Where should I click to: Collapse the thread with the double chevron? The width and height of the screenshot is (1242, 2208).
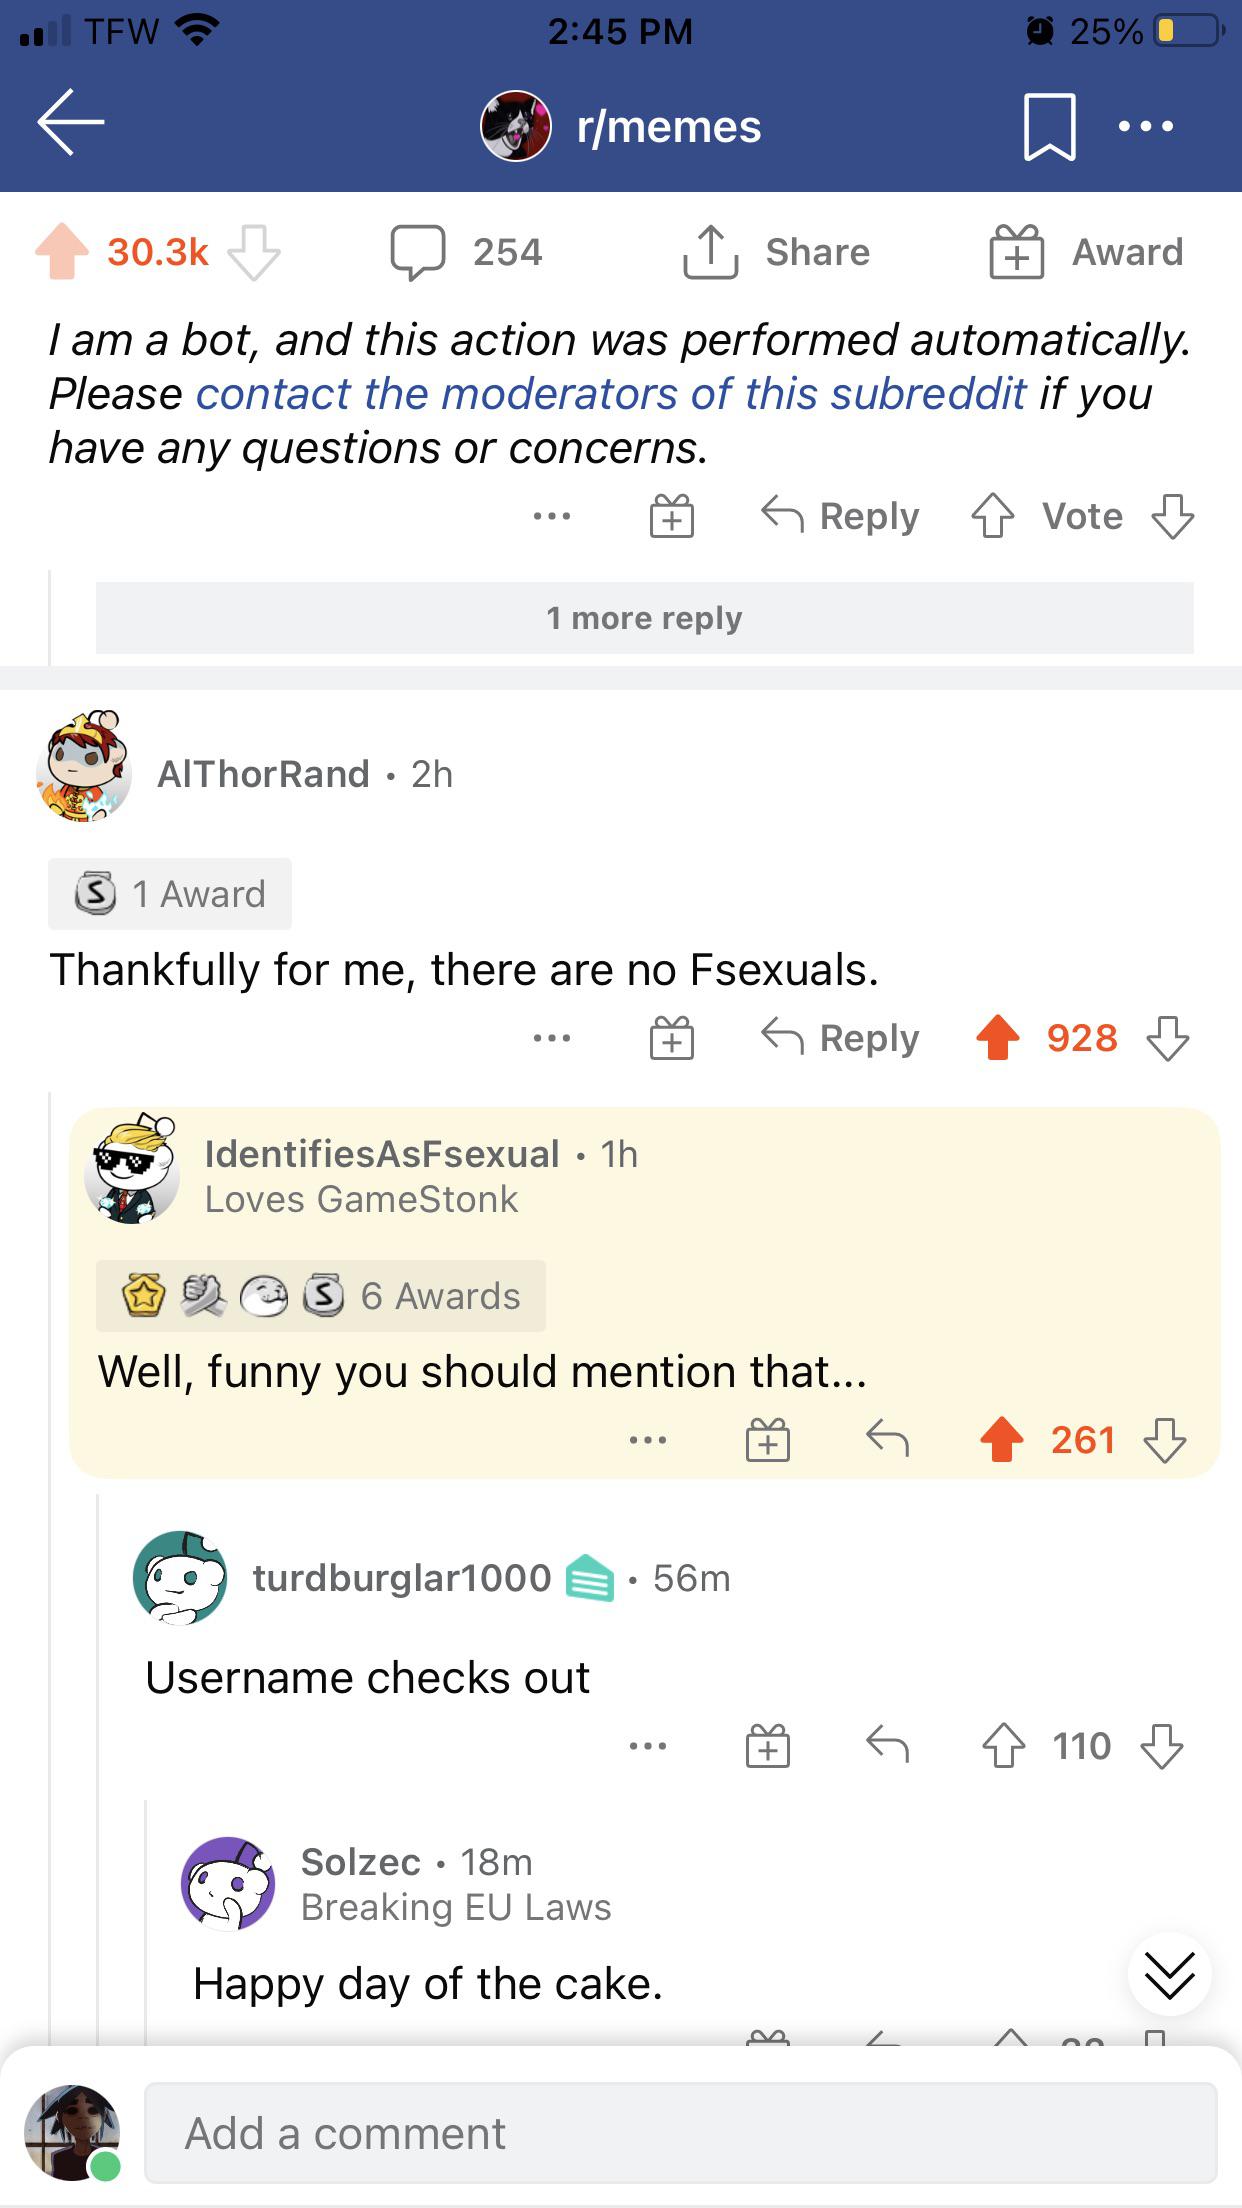1168,1975
